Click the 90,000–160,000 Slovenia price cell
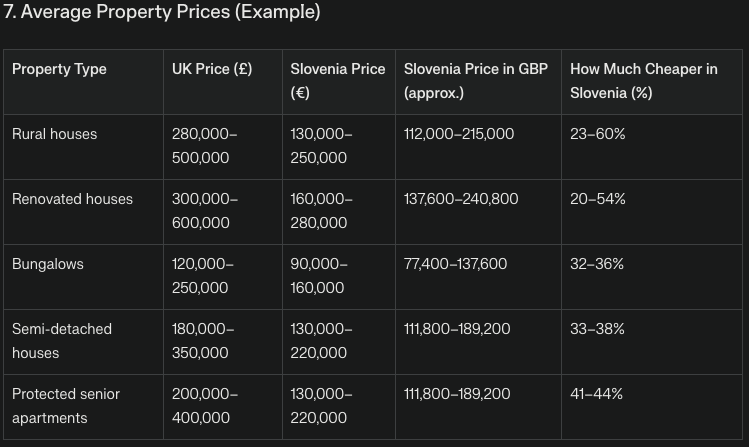 (x=319, y=276)
